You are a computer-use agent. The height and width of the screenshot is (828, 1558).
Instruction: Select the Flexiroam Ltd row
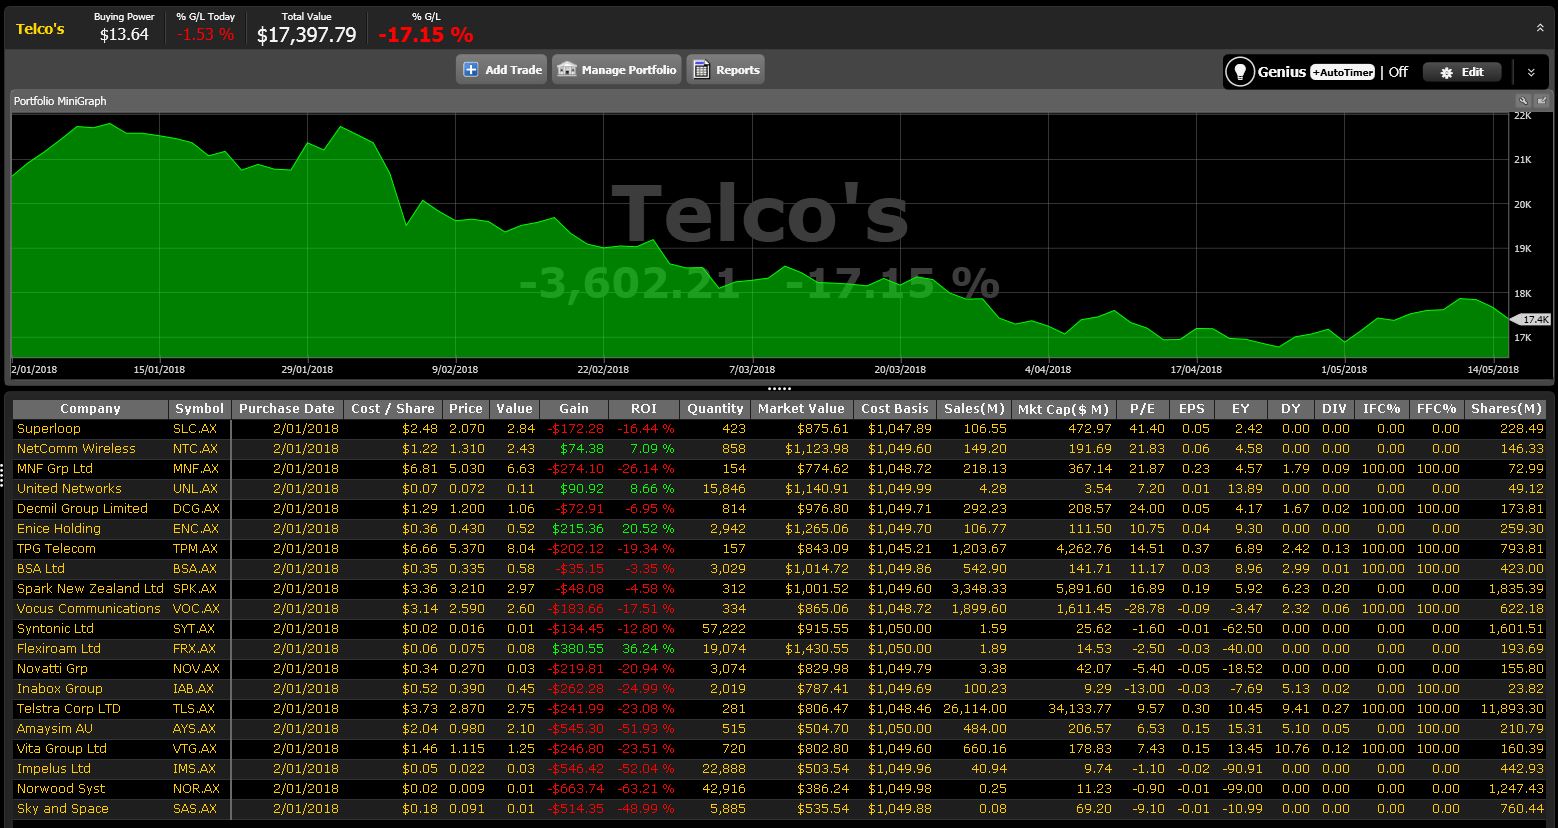coord(780,648)
